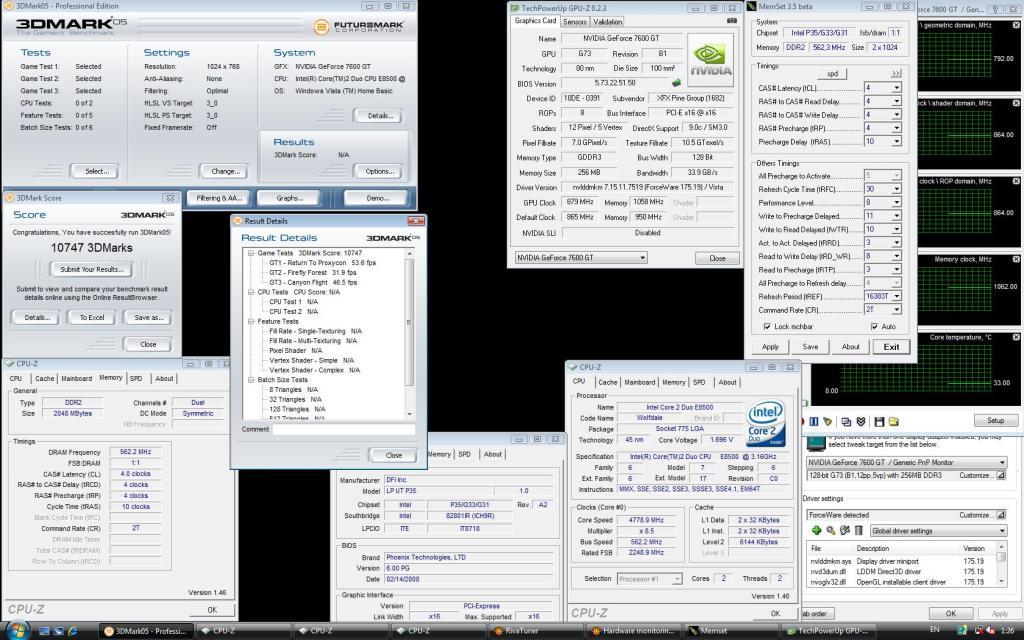Click the GPU-Z screenshot camera icon
This screenshot has height=640, width=1024.
[731, 21]
